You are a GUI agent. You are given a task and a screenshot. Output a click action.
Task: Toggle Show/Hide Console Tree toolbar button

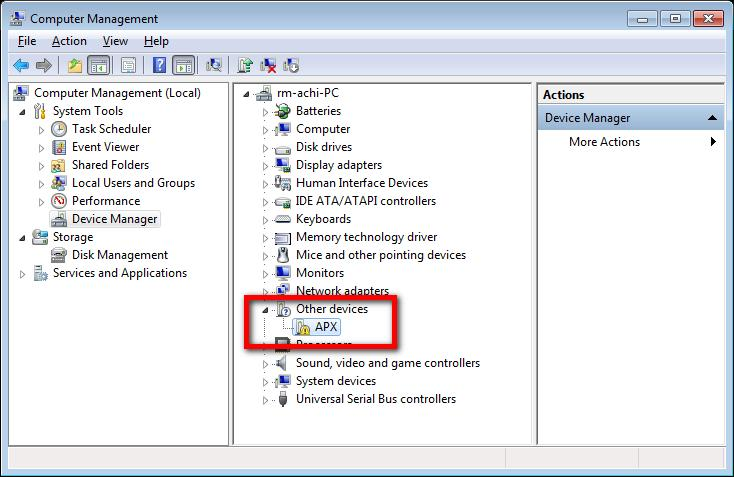98,65
